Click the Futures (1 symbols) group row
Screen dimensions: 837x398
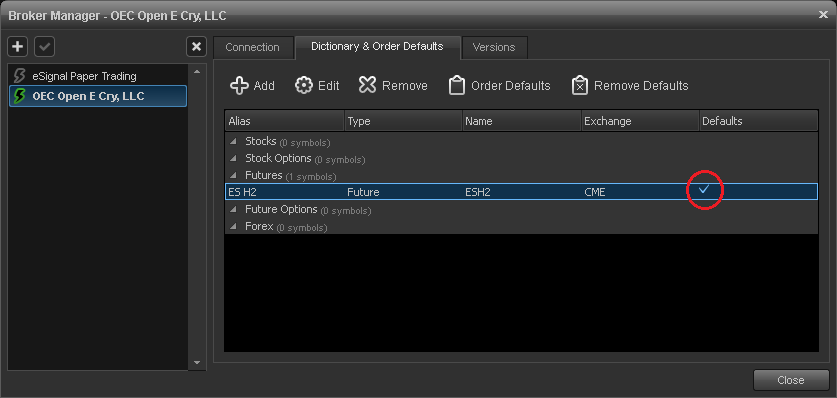(521, 176)
